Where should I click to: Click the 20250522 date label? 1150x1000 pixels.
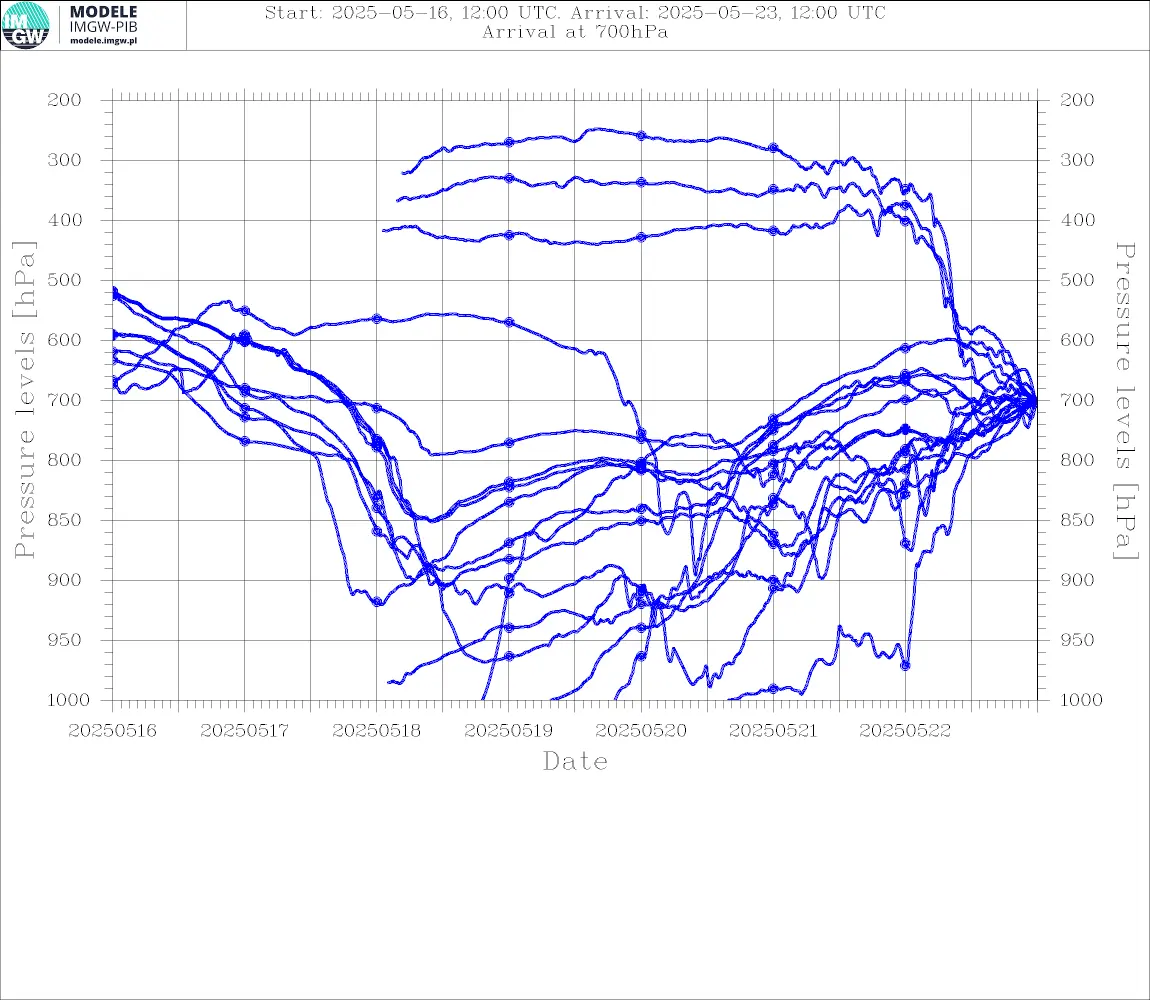(905, 731)
